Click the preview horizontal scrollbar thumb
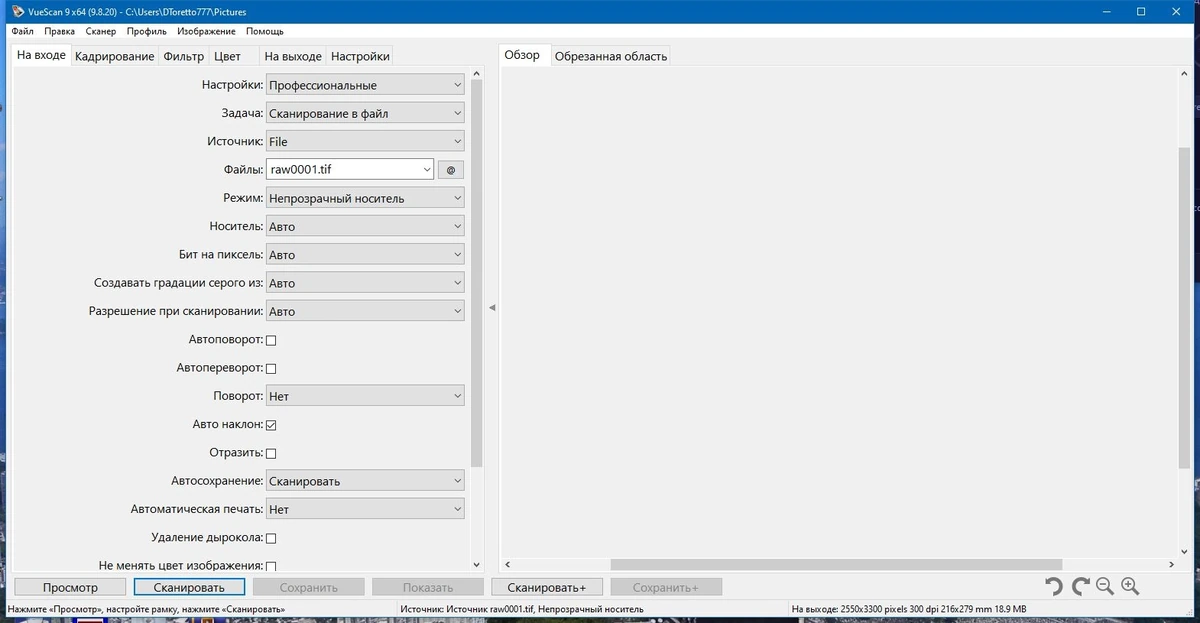 (x=836, y=565)
